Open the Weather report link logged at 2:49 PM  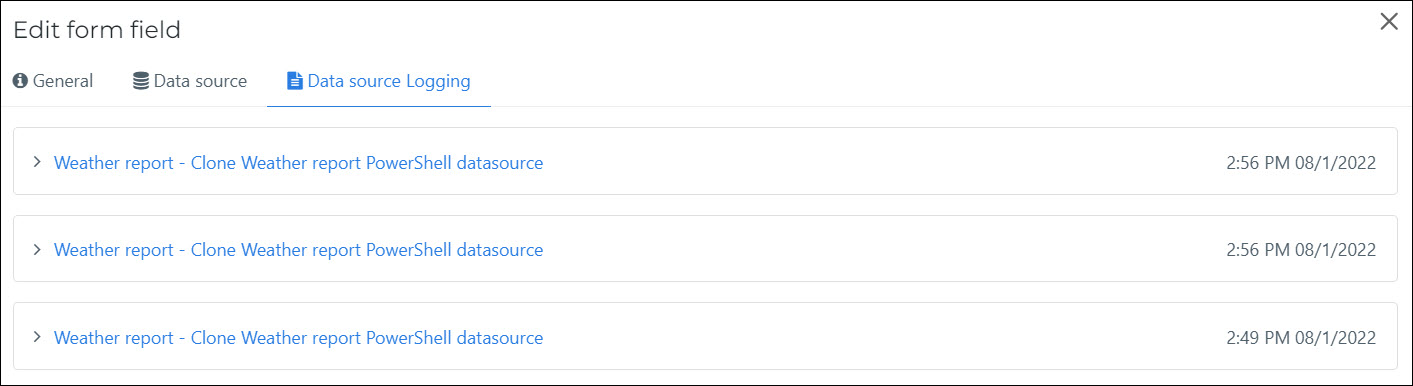pos(298,338)
